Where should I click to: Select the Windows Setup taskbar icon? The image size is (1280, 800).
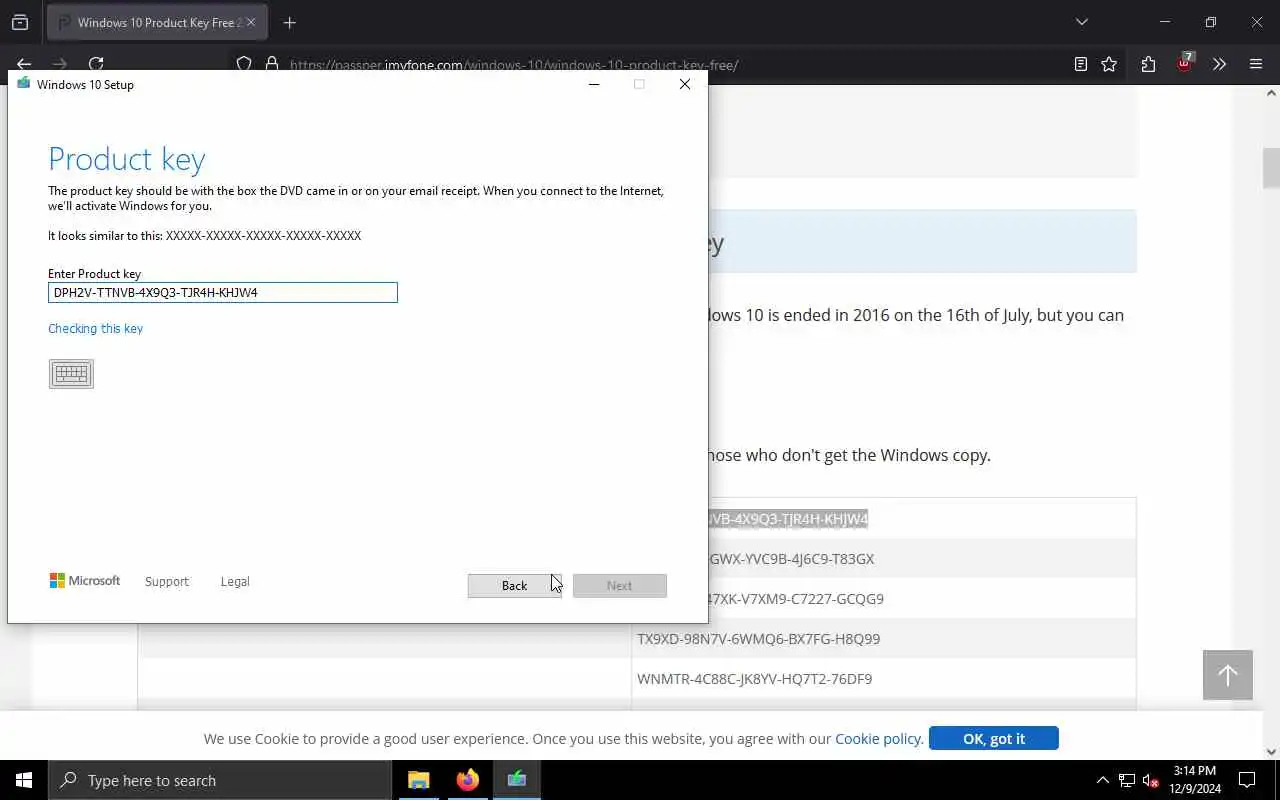(517, 780)
